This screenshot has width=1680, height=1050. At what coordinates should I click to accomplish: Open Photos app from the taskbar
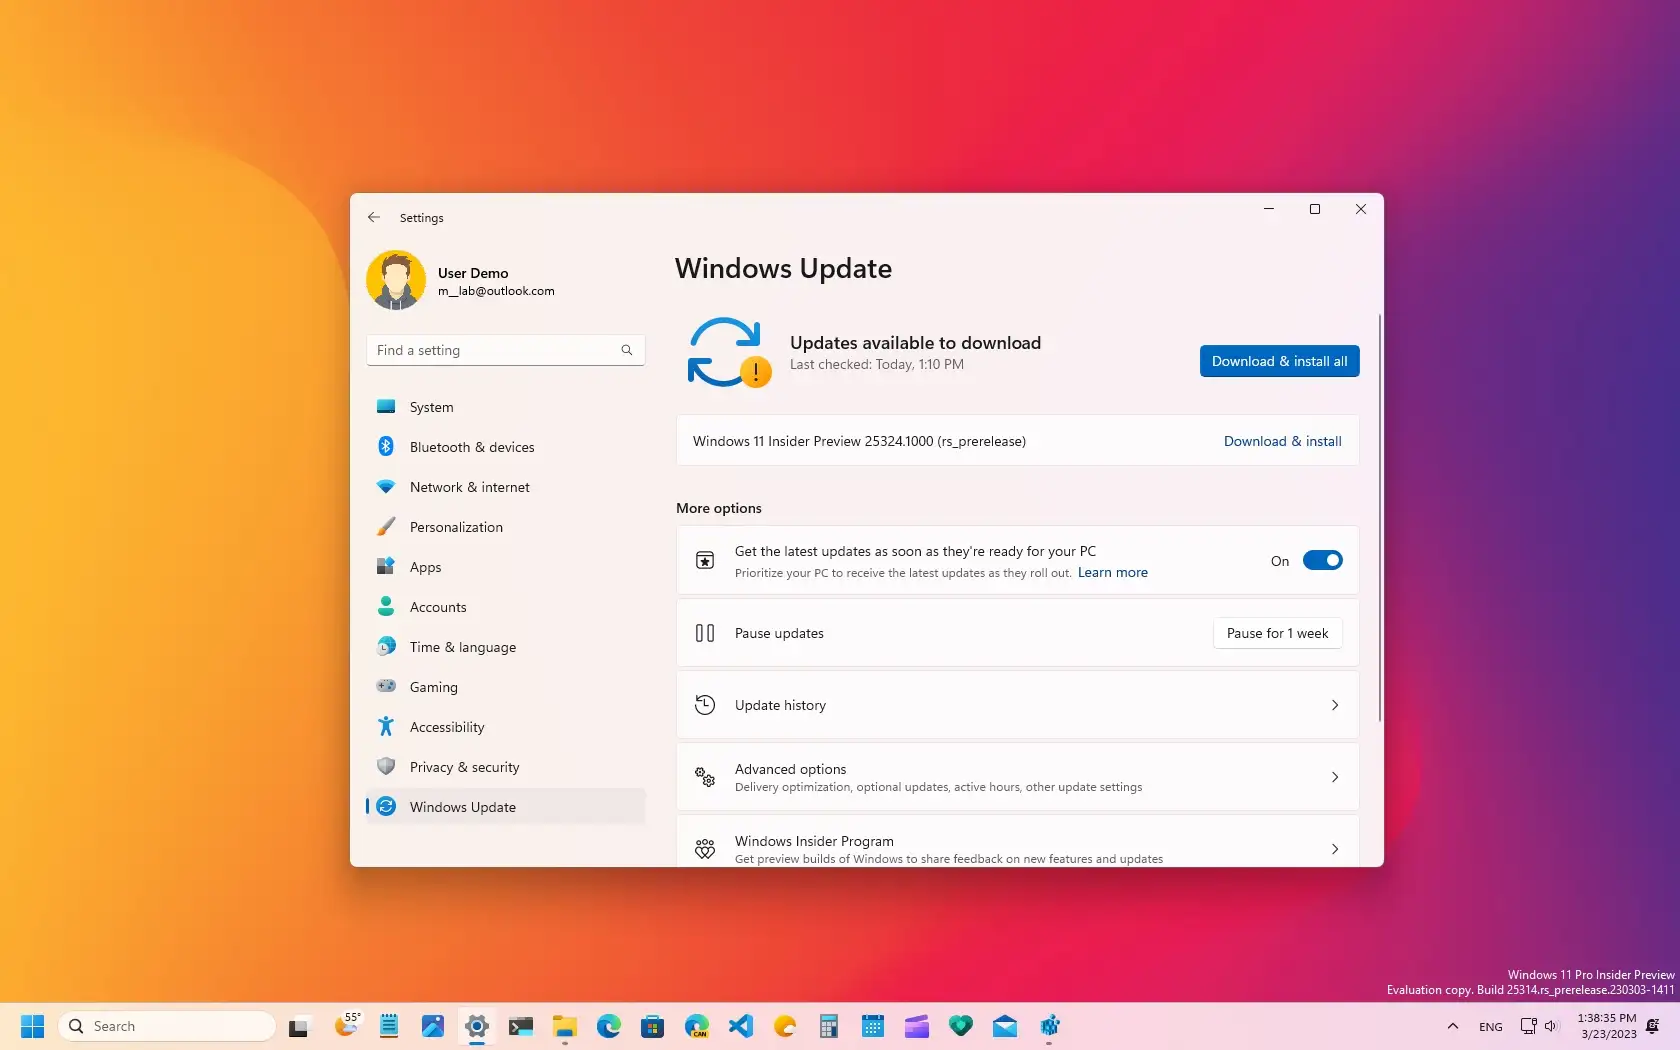(x=433, y=1026)
